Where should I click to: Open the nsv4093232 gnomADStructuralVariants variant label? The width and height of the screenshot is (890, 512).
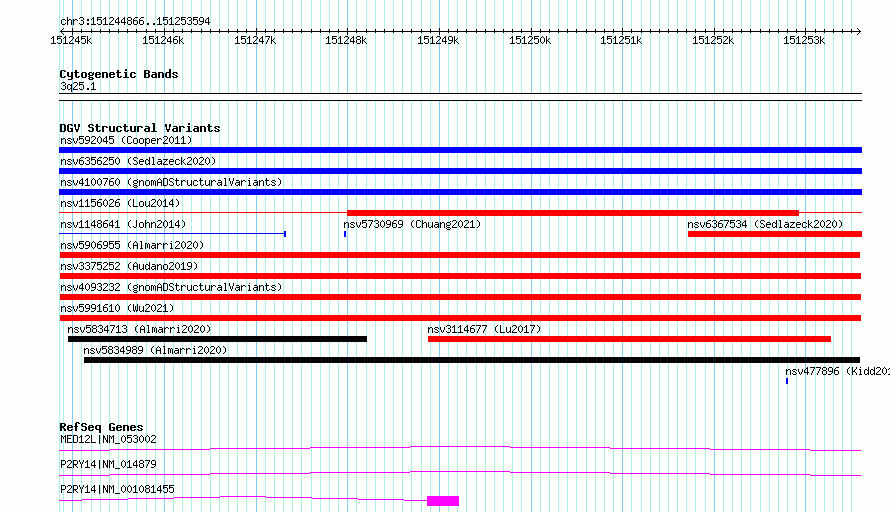171,287
